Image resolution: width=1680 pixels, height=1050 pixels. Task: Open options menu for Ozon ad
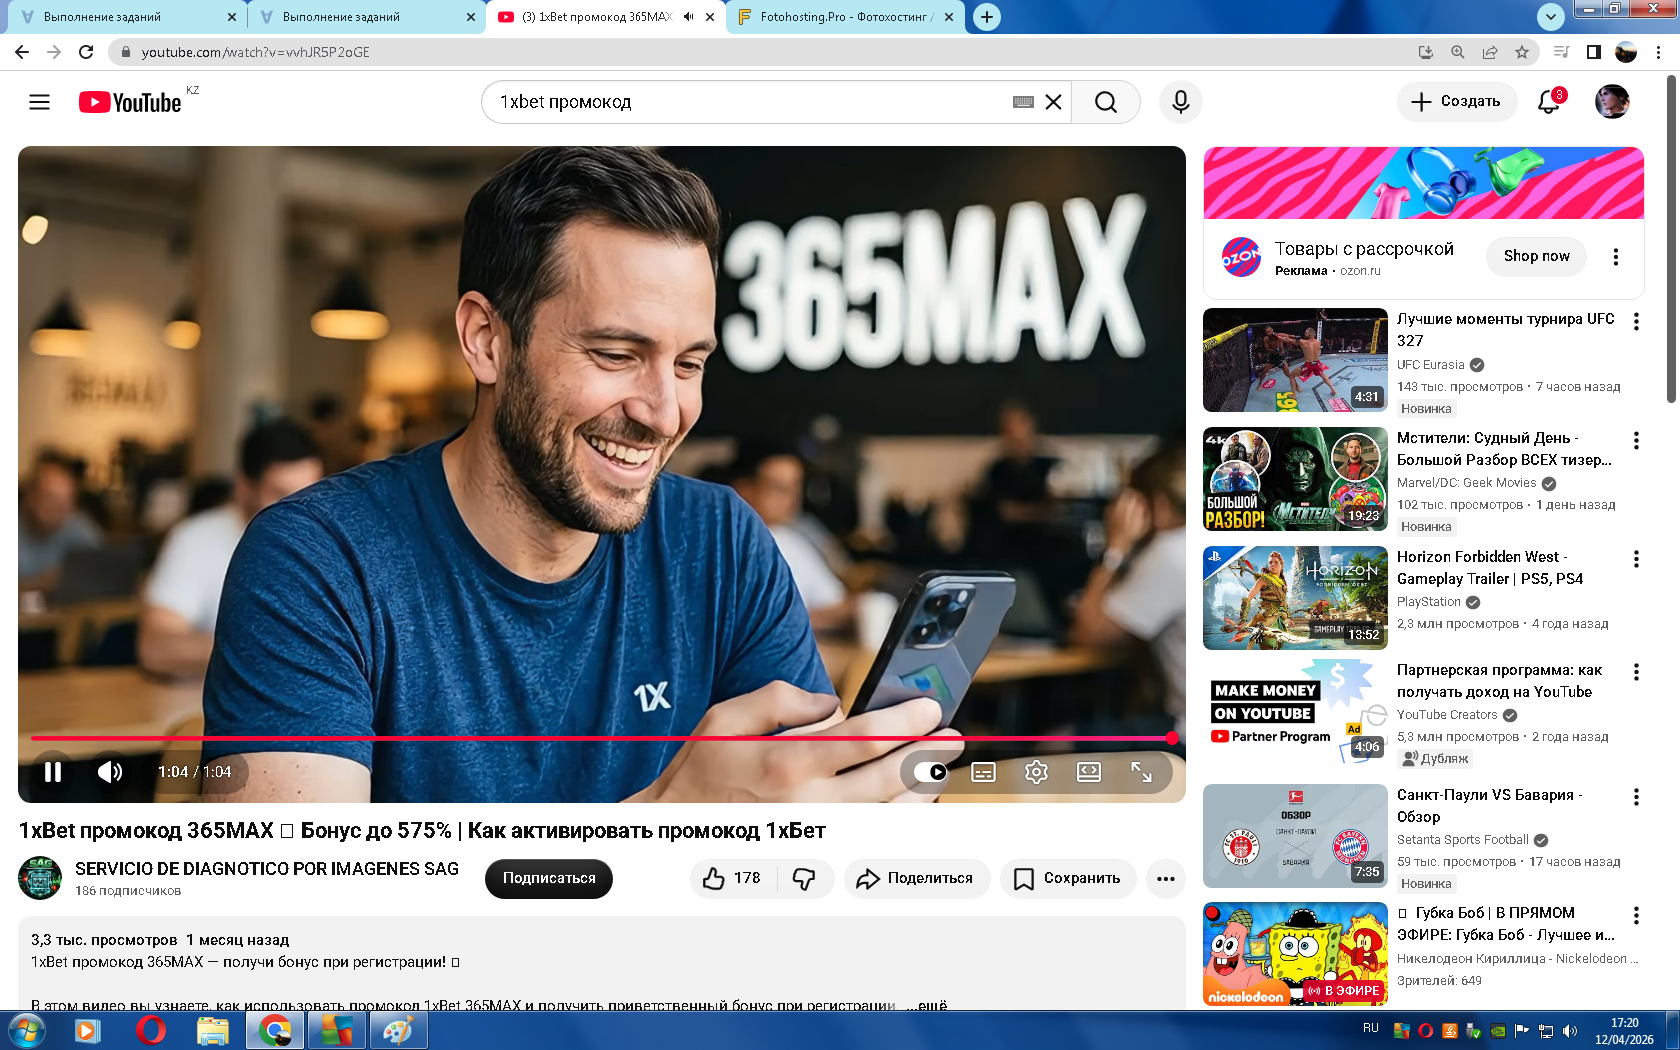(x=1615, y=257)
